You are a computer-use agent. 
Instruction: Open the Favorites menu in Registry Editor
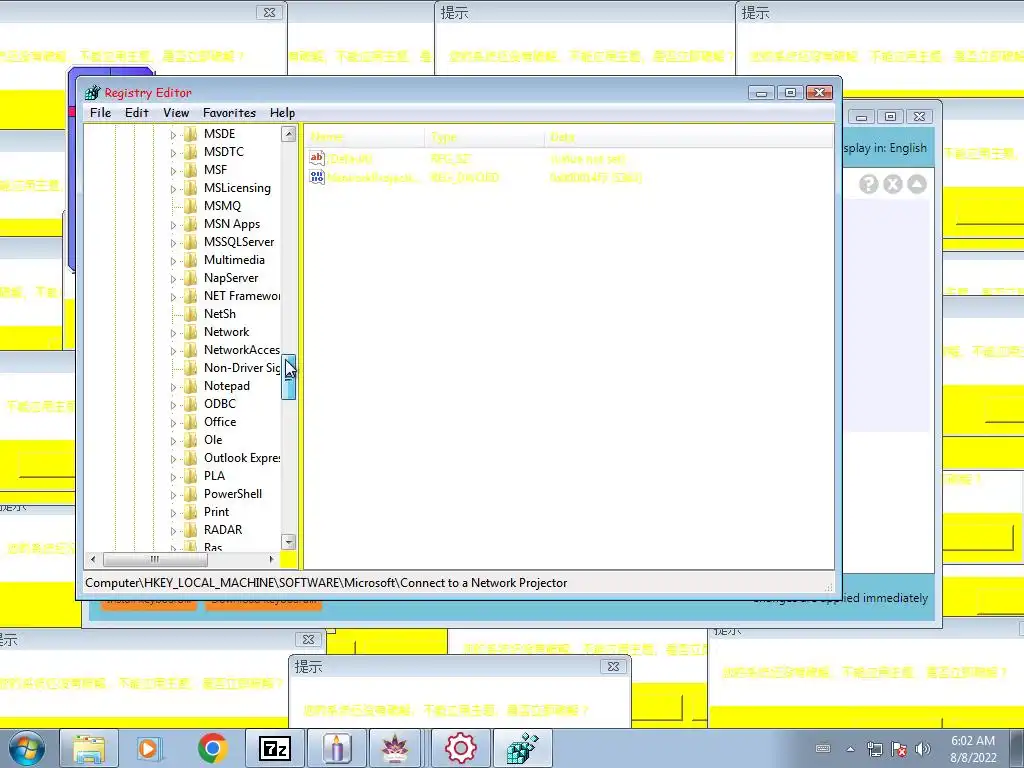click(x=229, y=112)
